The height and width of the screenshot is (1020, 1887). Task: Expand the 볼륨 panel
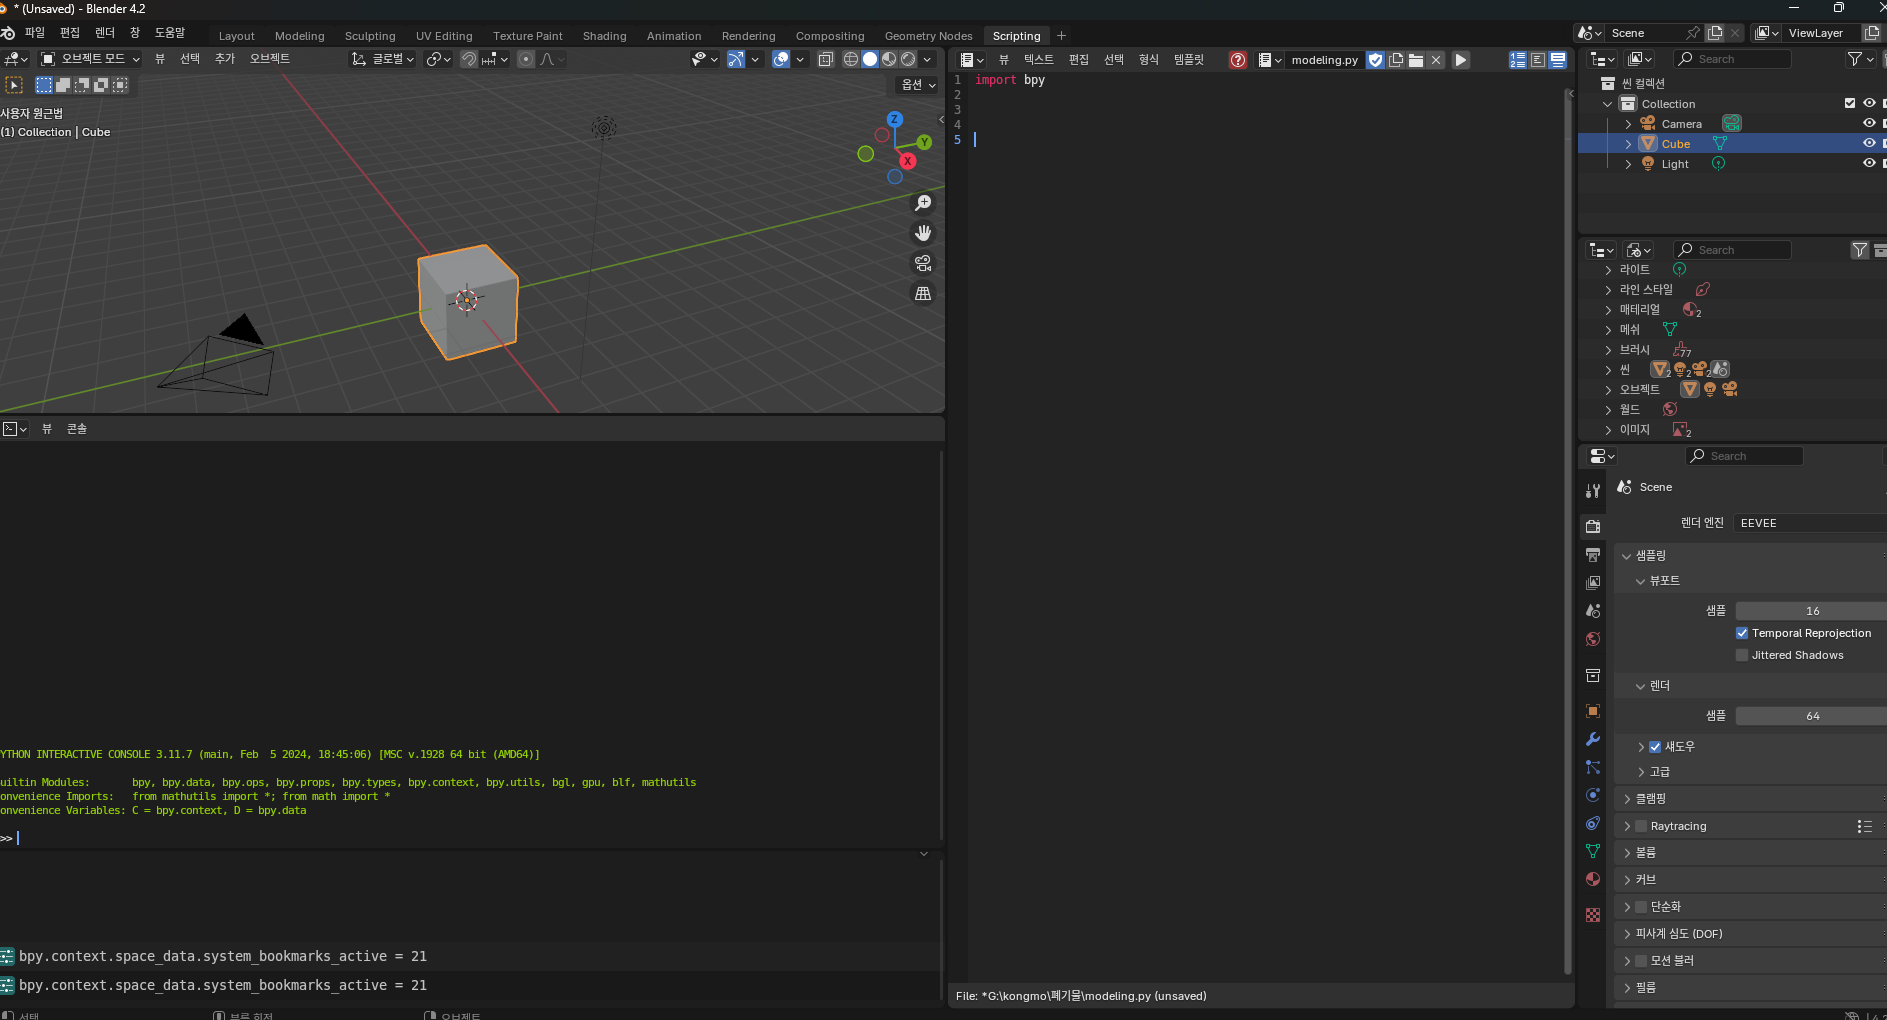1627,853
